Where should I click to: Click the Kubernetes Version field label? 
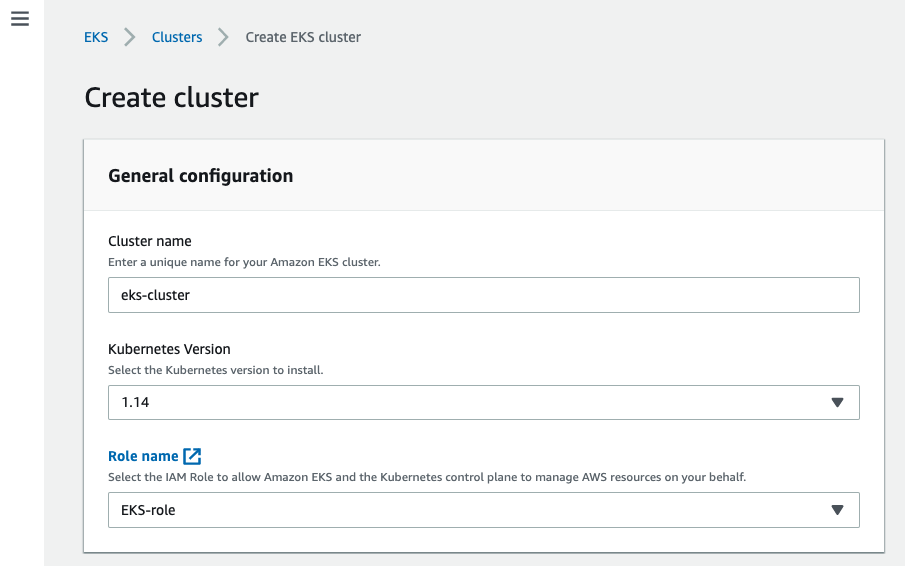(x=169, y=349)
